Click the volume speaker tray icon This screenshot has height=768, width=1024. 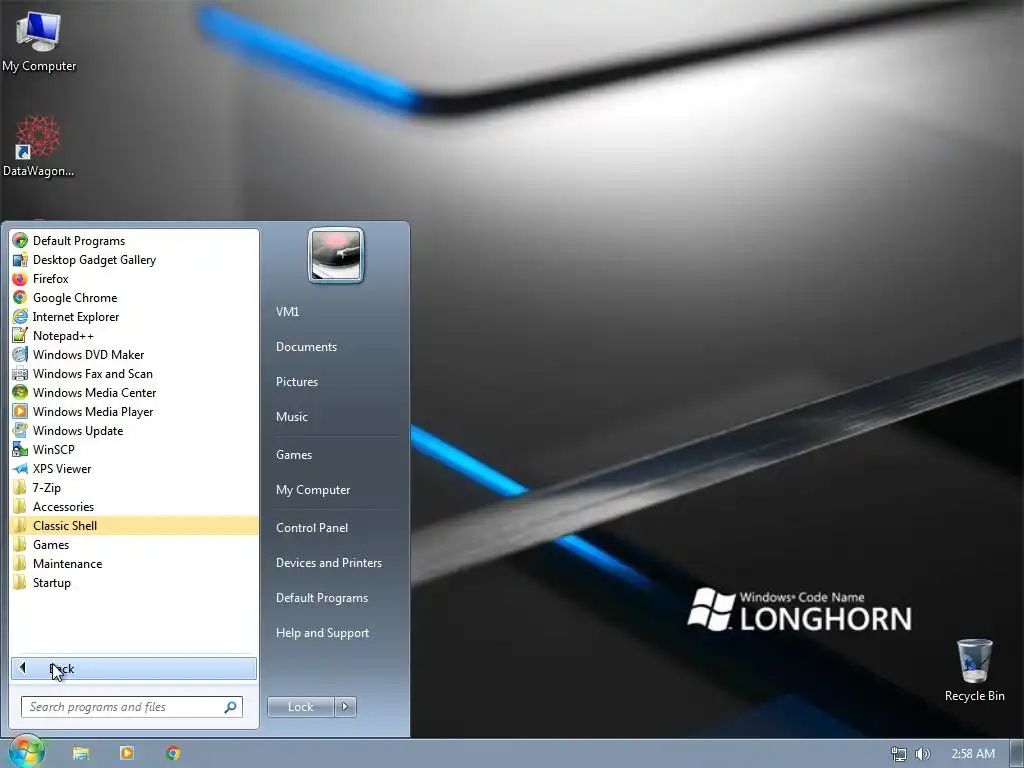pos(922,754)
